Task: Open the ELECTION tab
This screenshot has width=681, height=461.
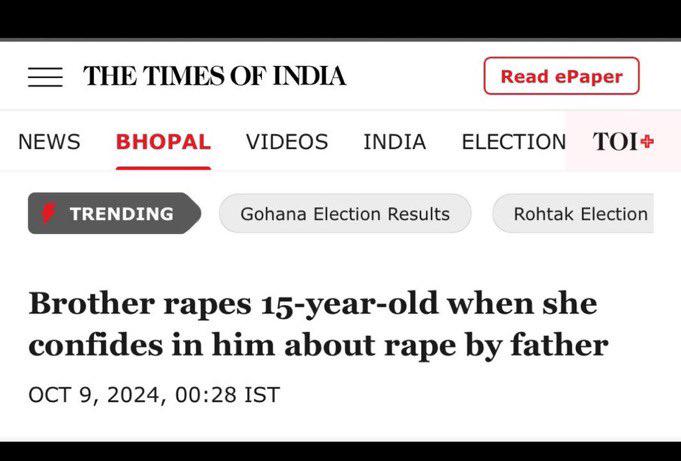Action: pyautogui.click(x=513, y=142)
